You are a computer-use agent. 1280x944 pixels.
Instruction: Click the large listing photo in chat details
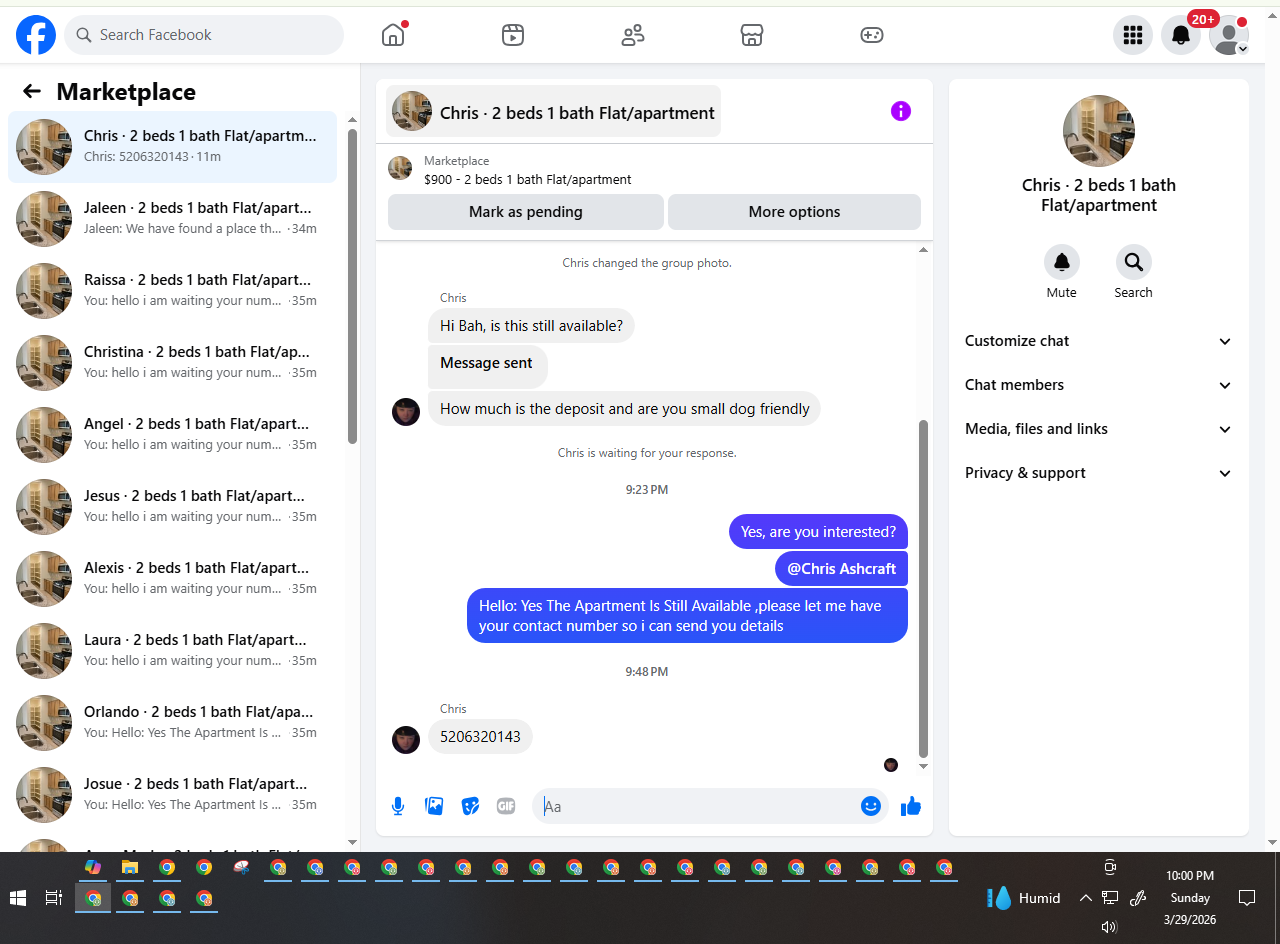1099,131
